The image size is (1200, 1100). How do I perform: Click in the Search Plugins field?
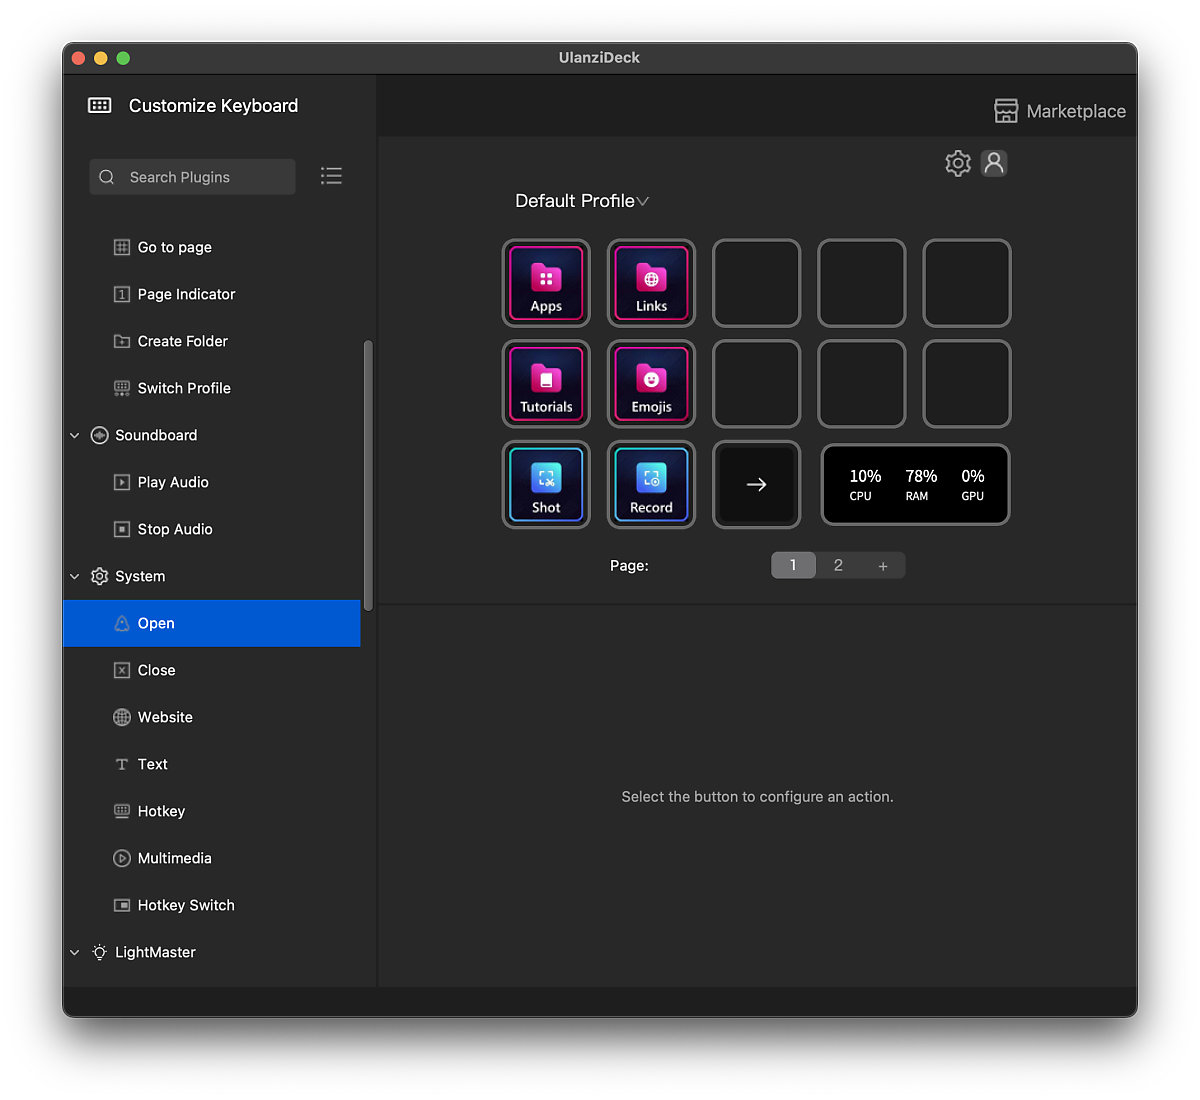[192, 177]
